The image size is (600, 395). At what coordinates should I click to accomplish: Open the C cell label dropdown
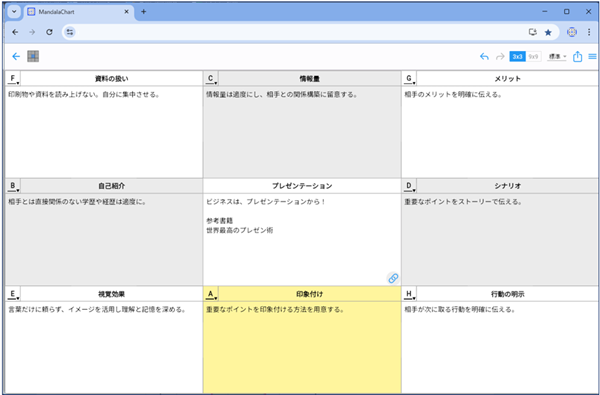point(212,79)
